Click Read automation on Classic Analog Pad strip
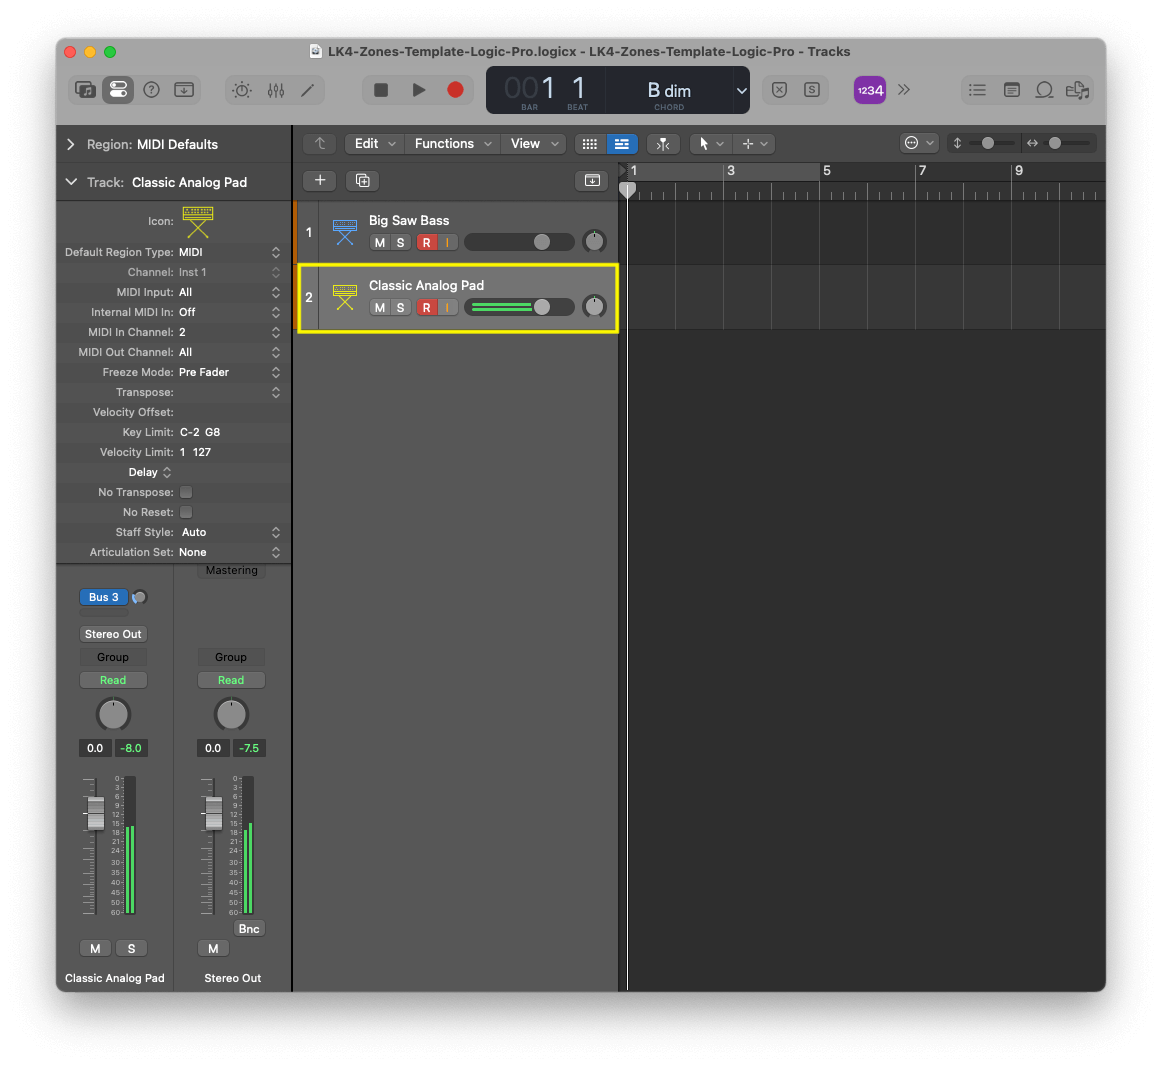Image resolution: width=1162 pixels, height=1066 pixels. pyautogui.click(x=113, y=681)
